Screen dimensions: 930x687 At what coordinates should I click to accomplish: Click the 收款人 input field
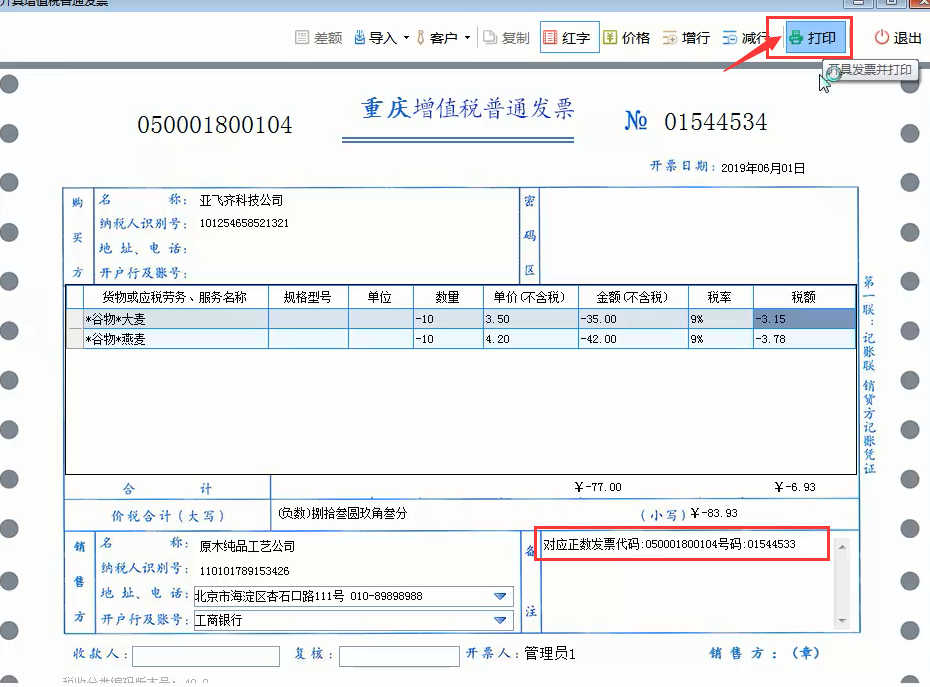pos(206,656)
